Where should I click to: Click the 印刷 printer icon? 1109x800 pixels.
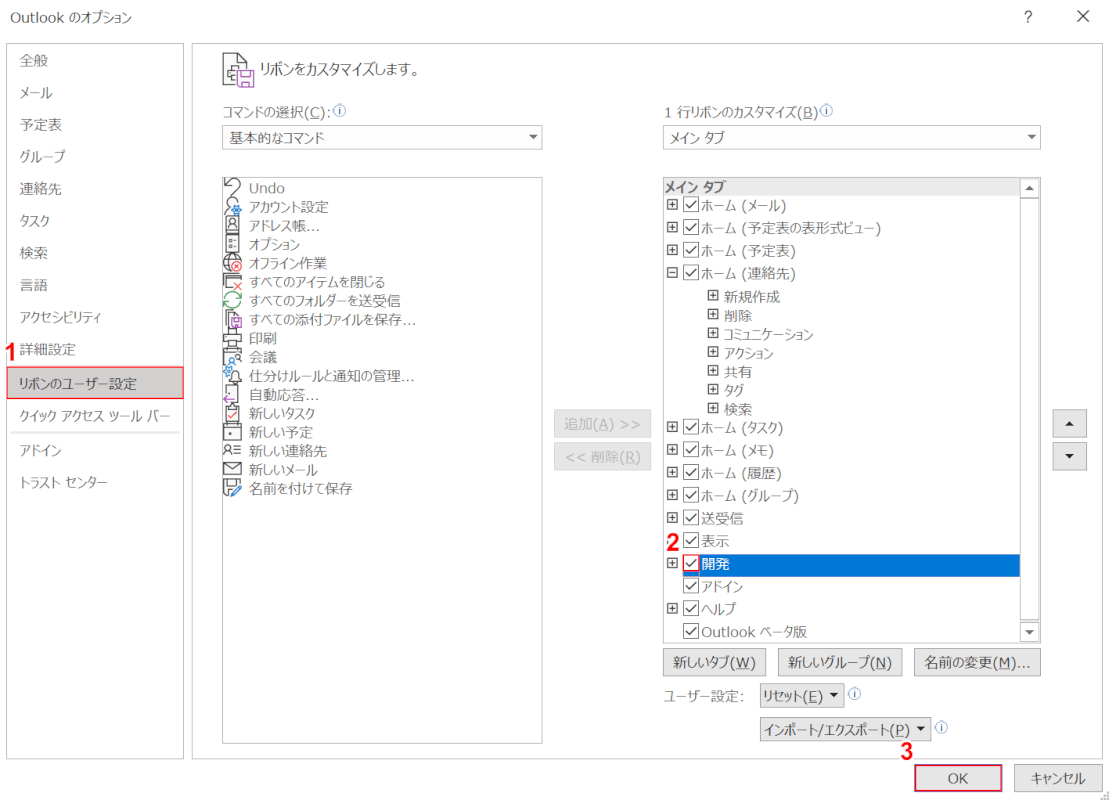click(232, 338)
